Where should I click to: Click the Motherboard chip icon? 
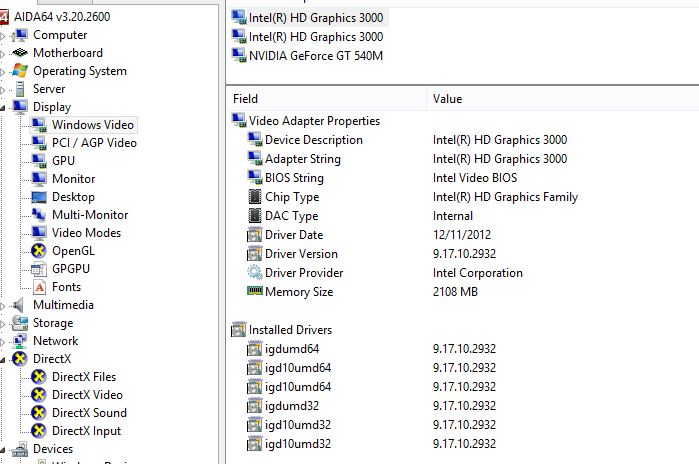click(20, 53)
